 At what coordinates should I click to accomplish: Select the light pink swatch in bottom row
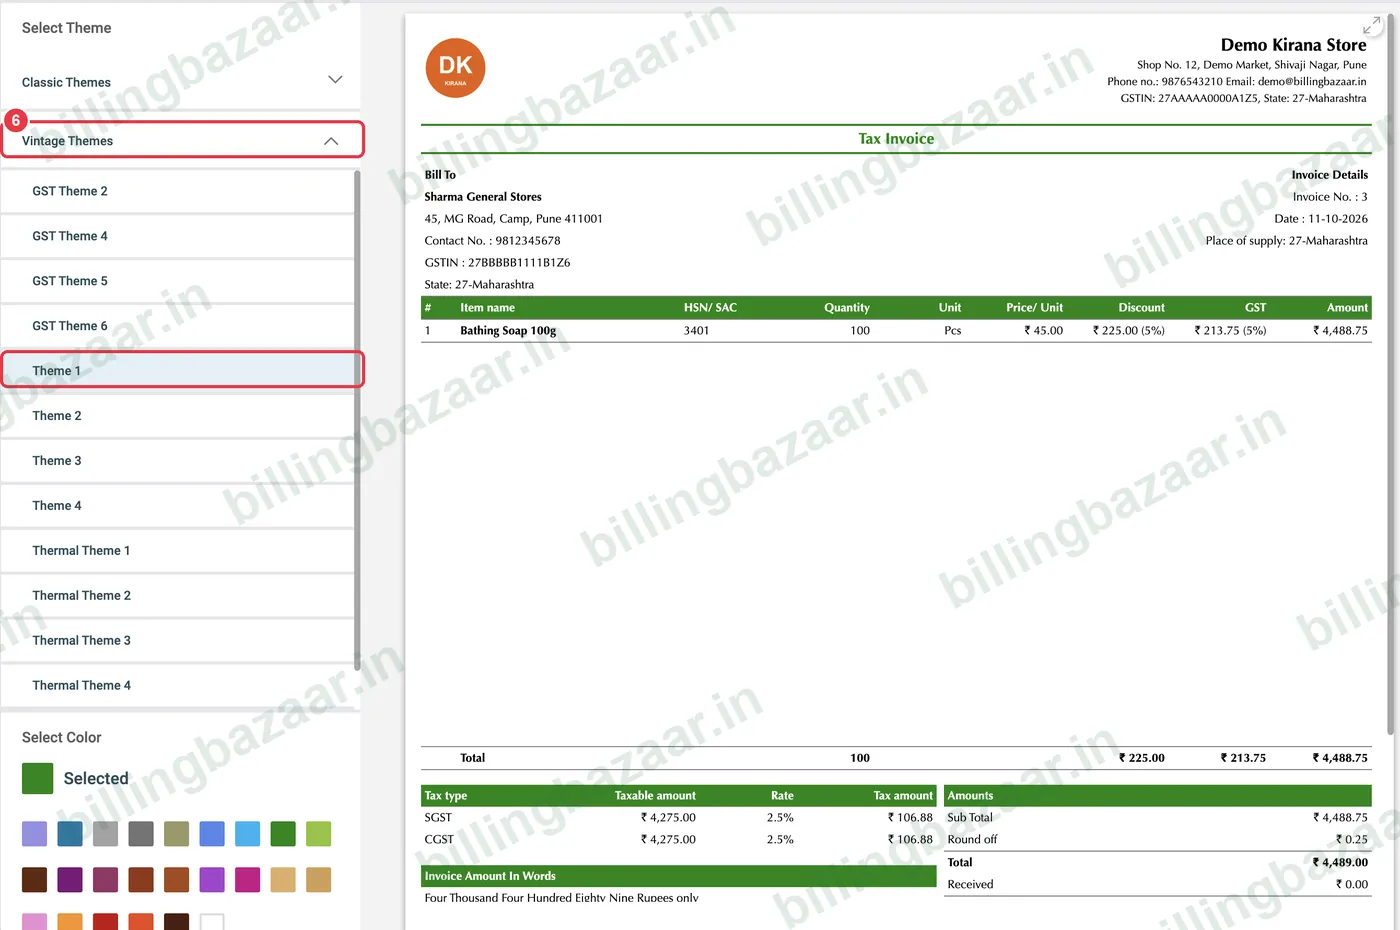tap(34, 922)
